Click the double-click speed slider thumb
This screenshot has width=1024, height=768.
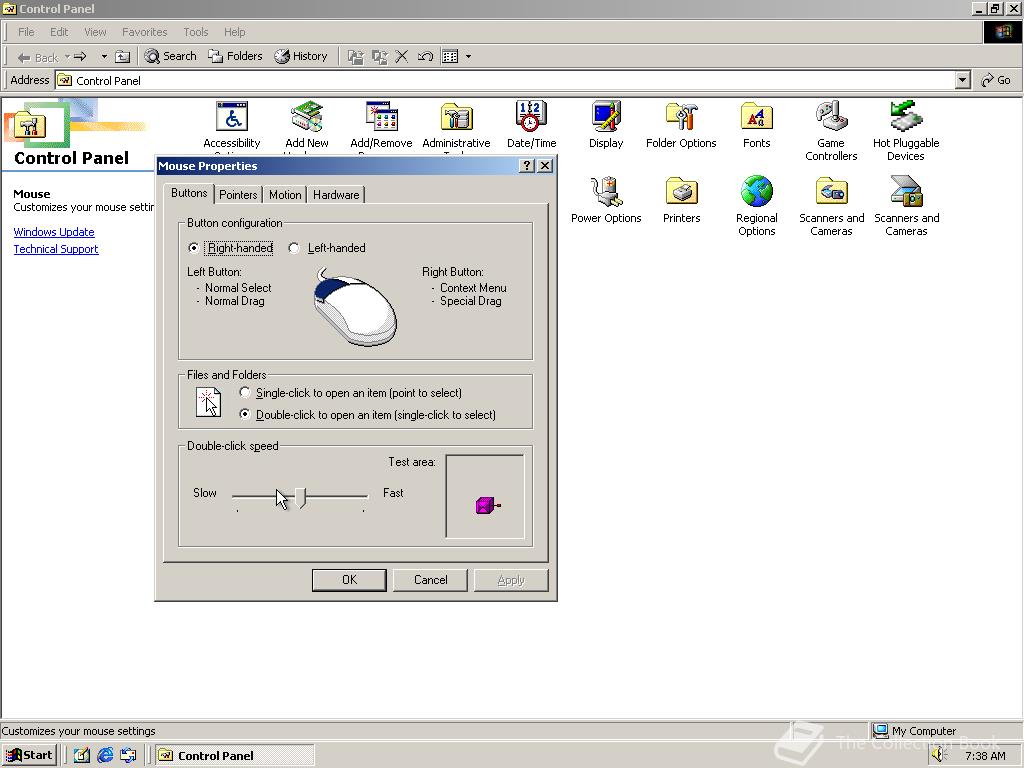coord(300,497)
